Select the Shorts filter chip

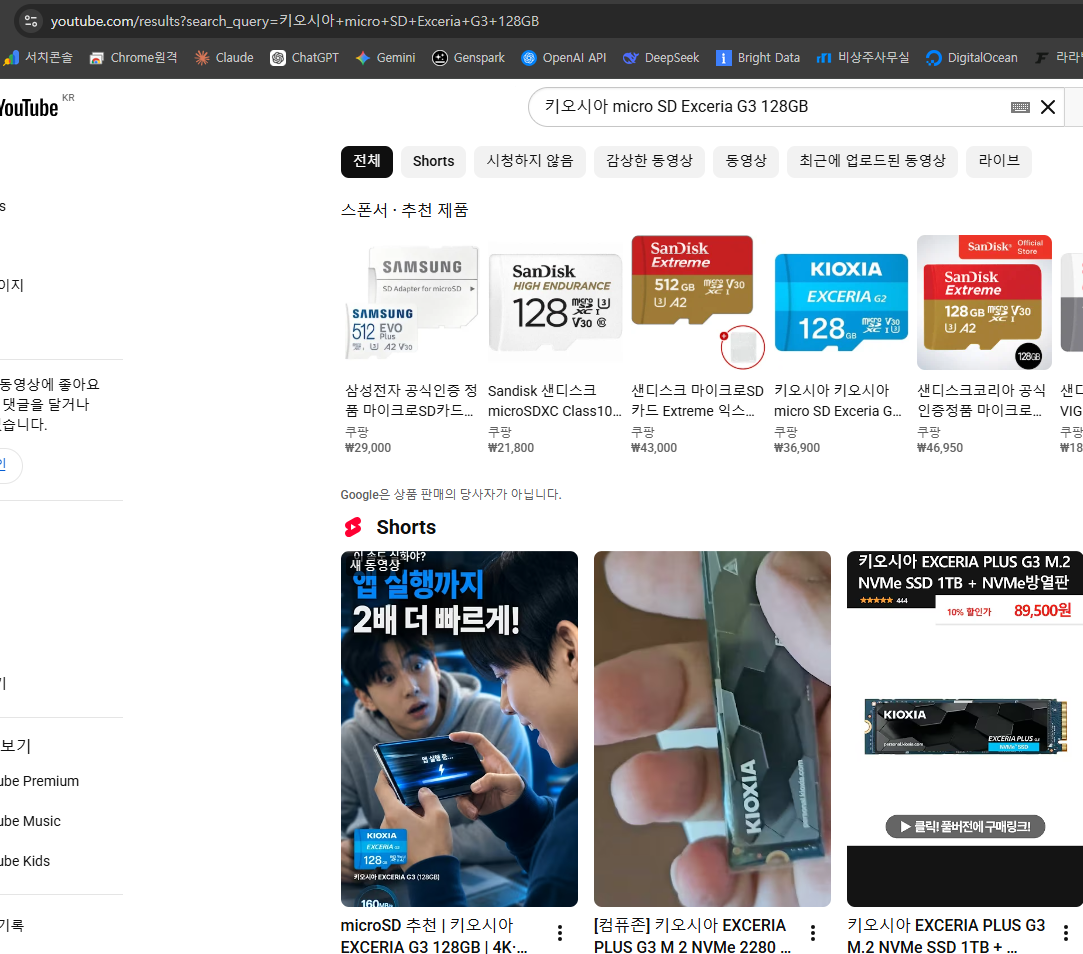(434, 161)
